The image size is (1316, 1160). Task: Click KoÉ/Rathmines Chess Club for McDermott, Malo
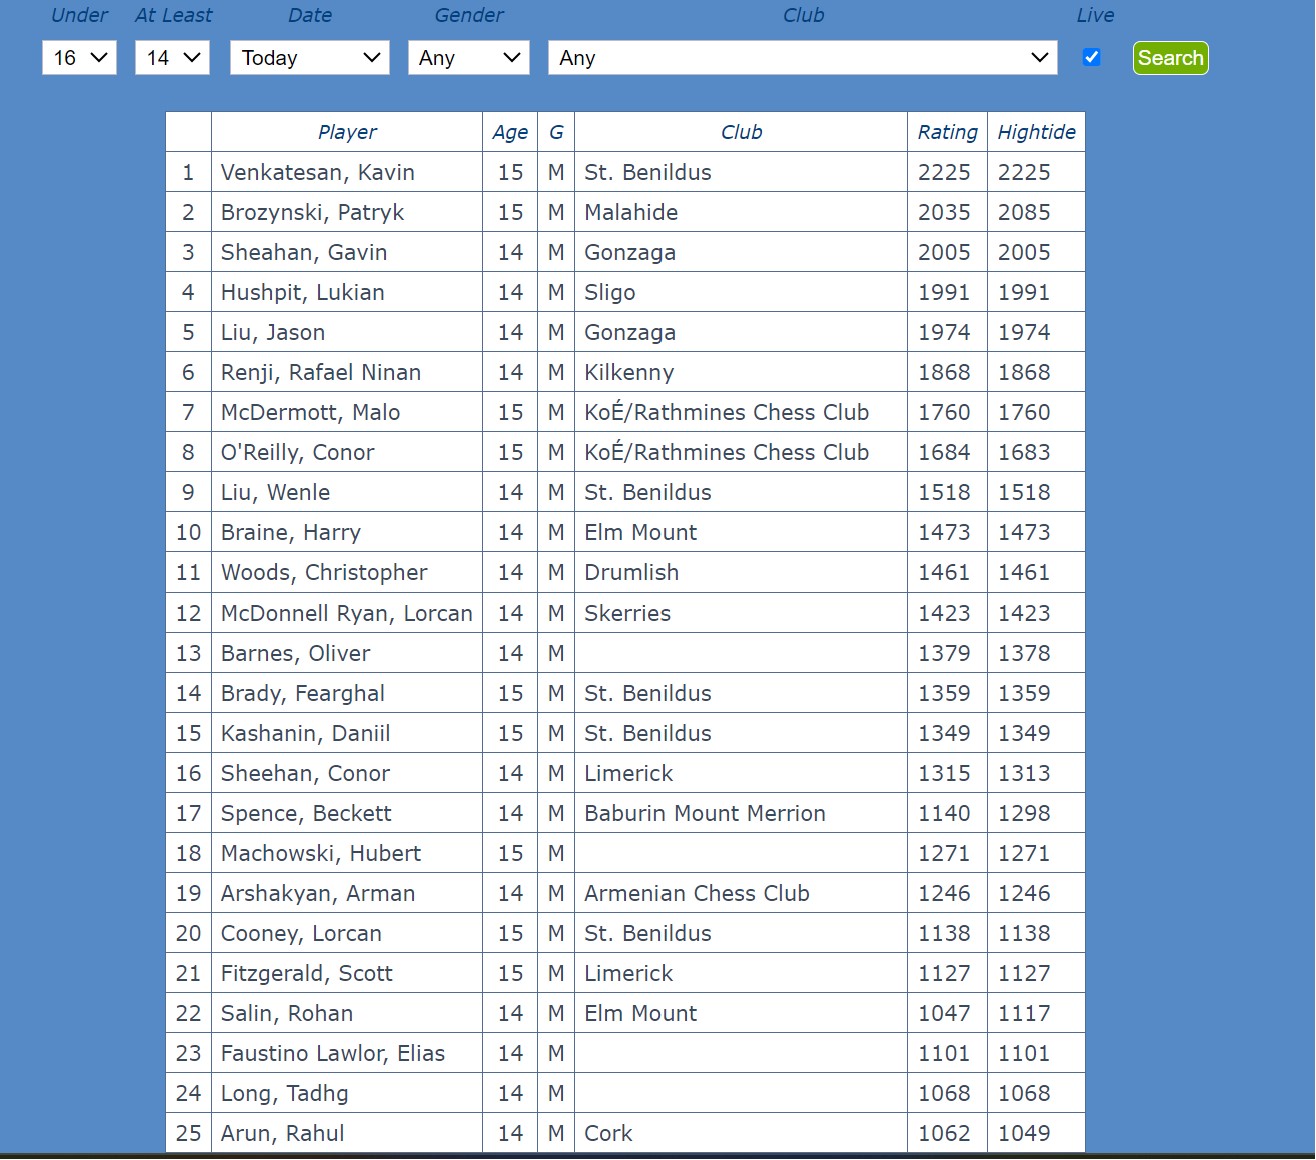(x=727, y=411)
